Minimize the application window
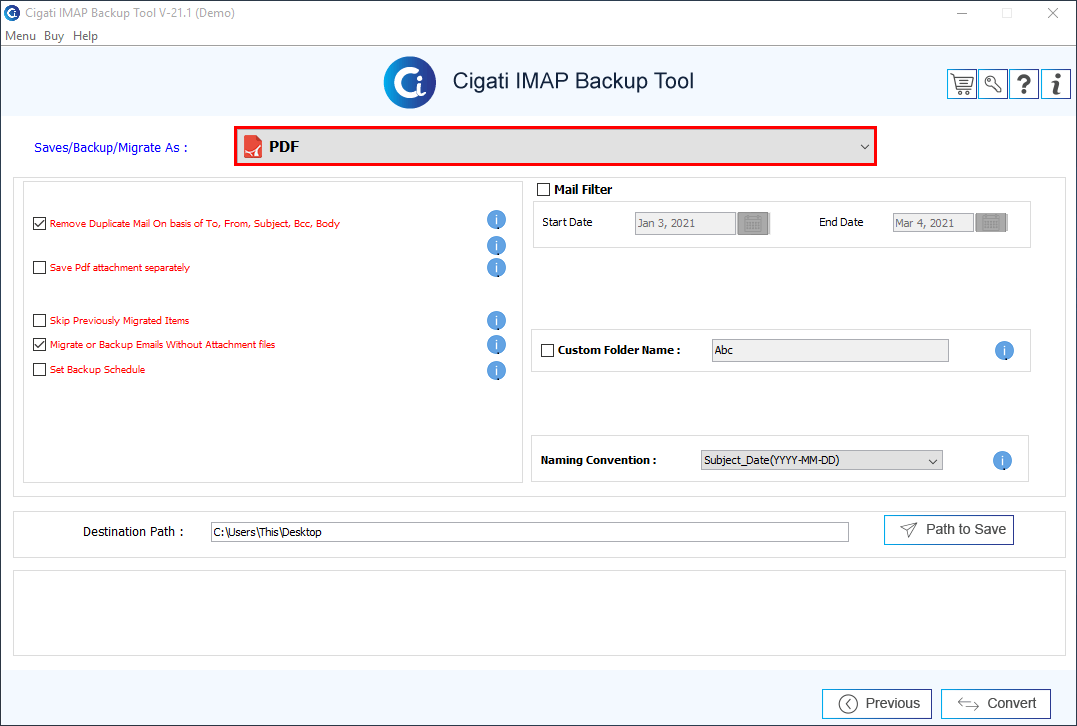This screenshot has width=1077, height=726. (x=962, y=13)
